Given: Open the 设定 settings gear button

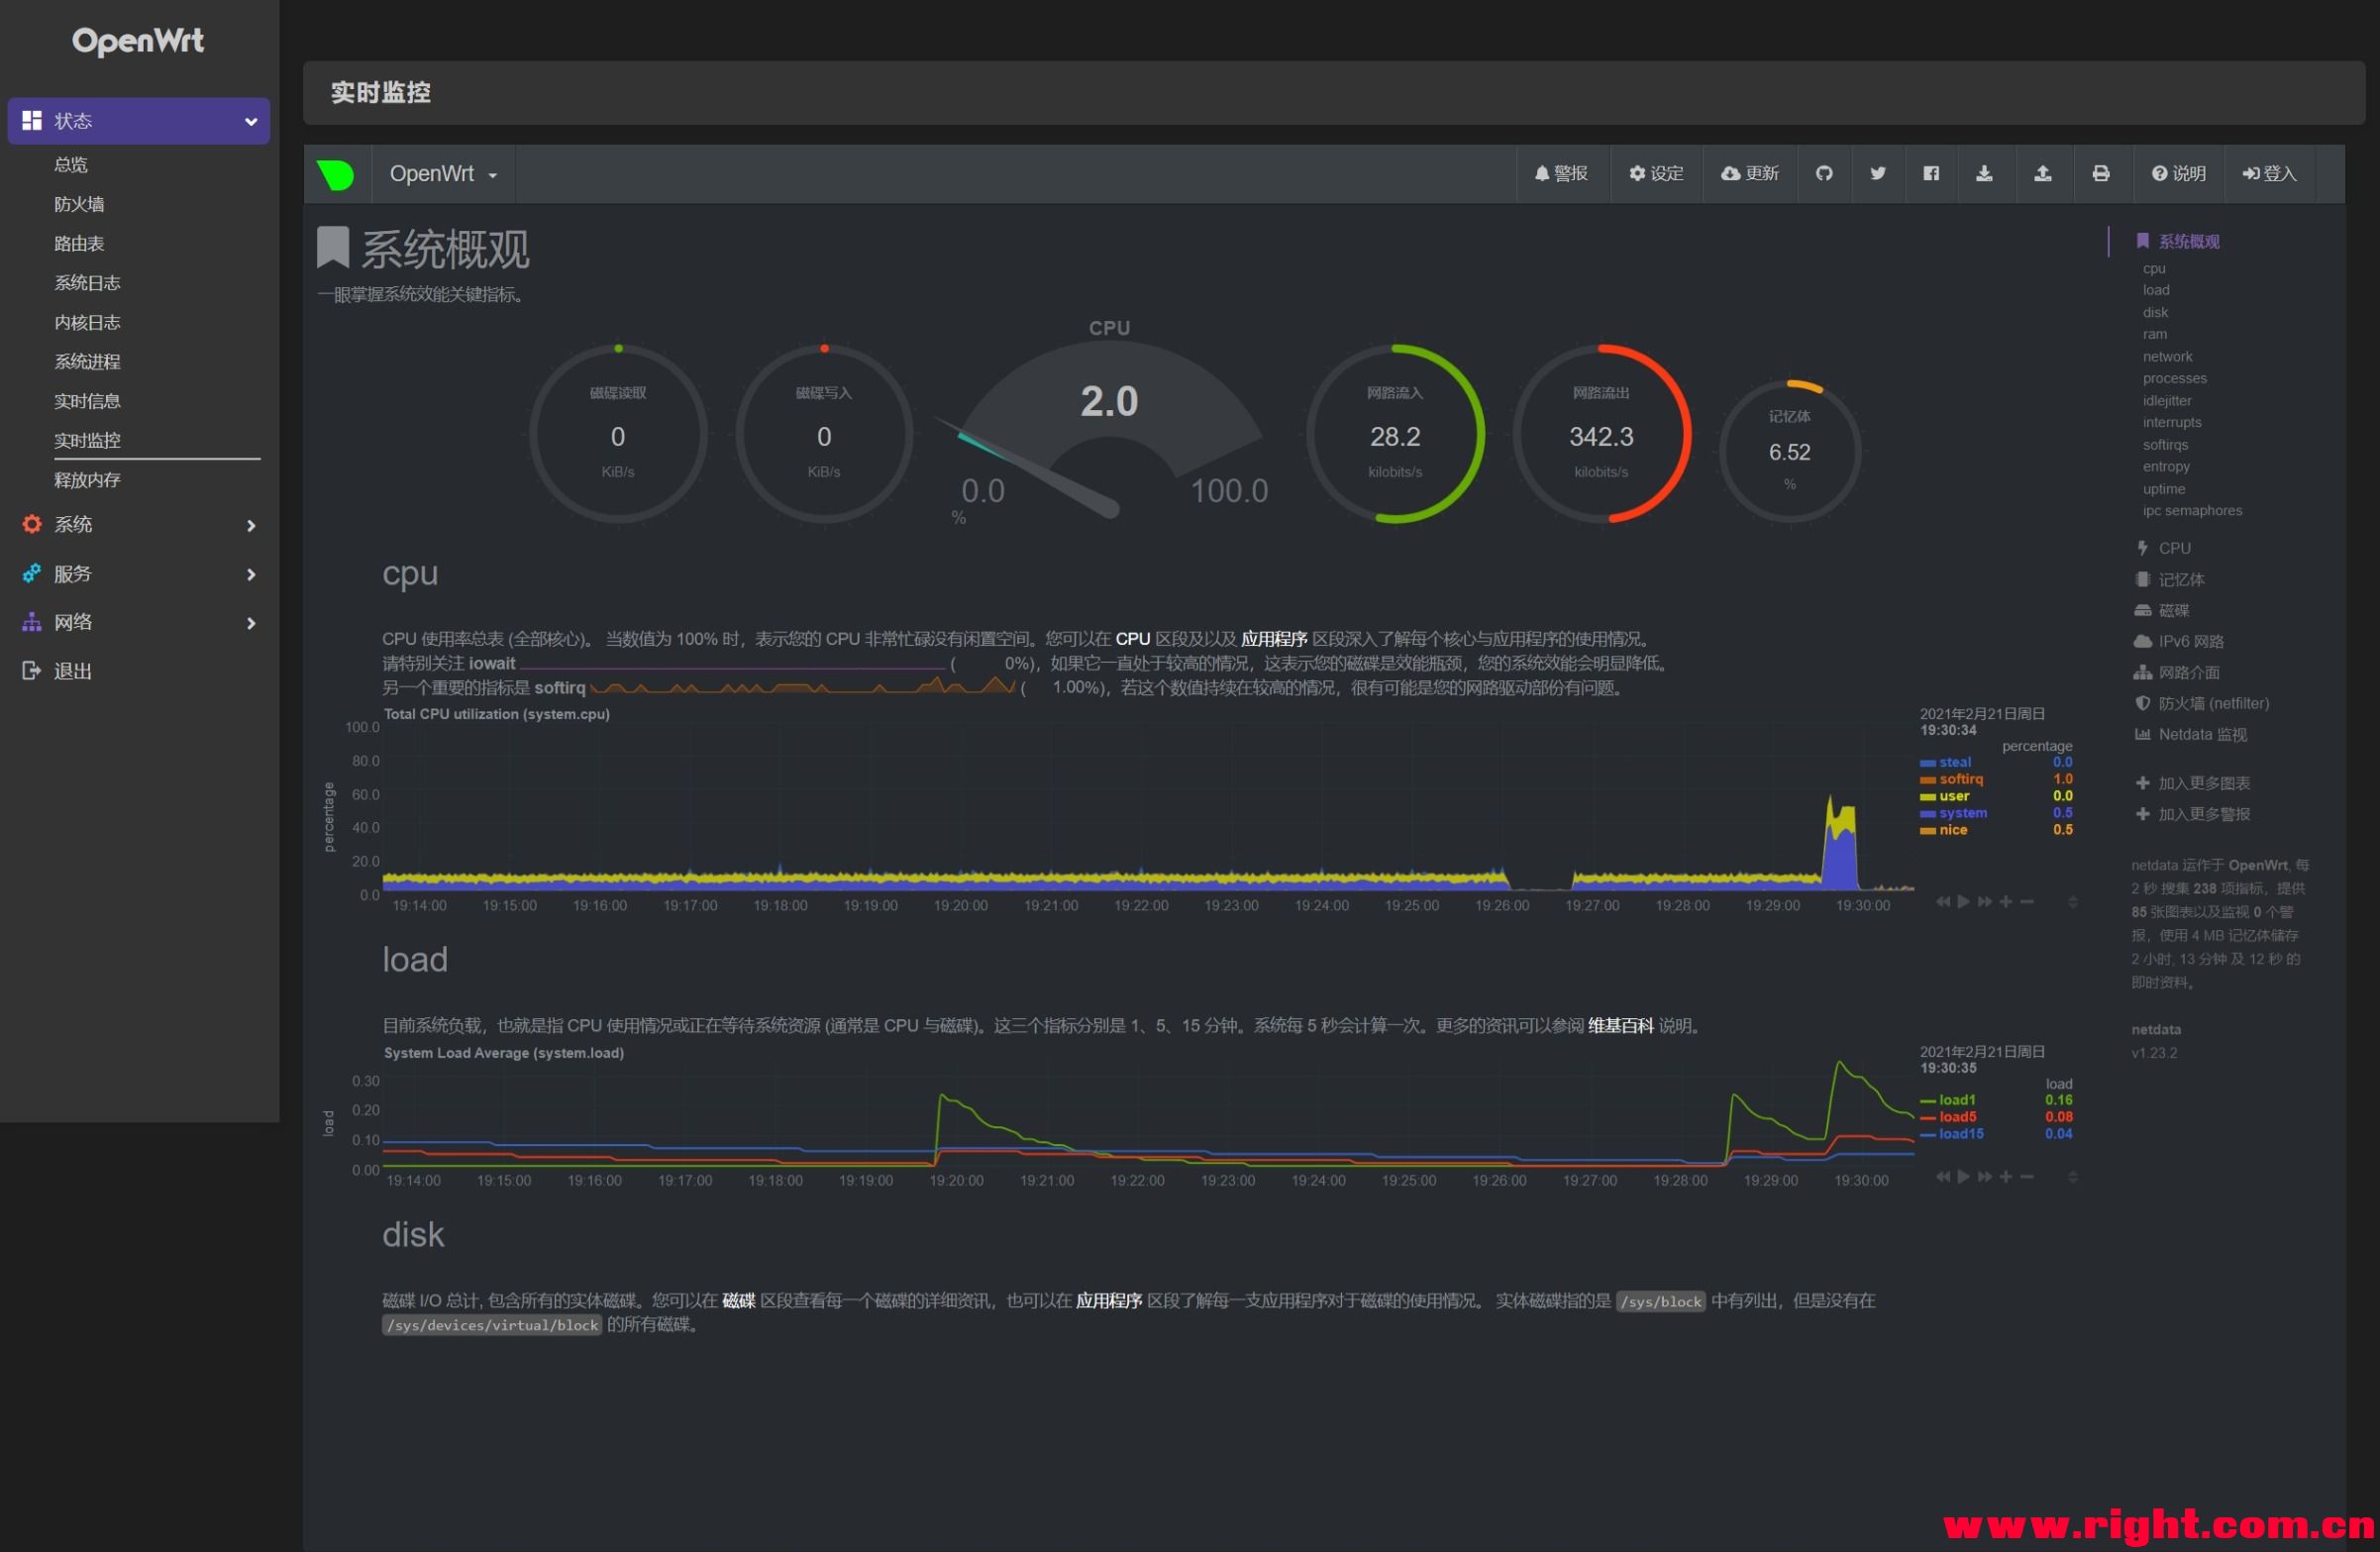Looking at the screenshot, I should 1656,174.
